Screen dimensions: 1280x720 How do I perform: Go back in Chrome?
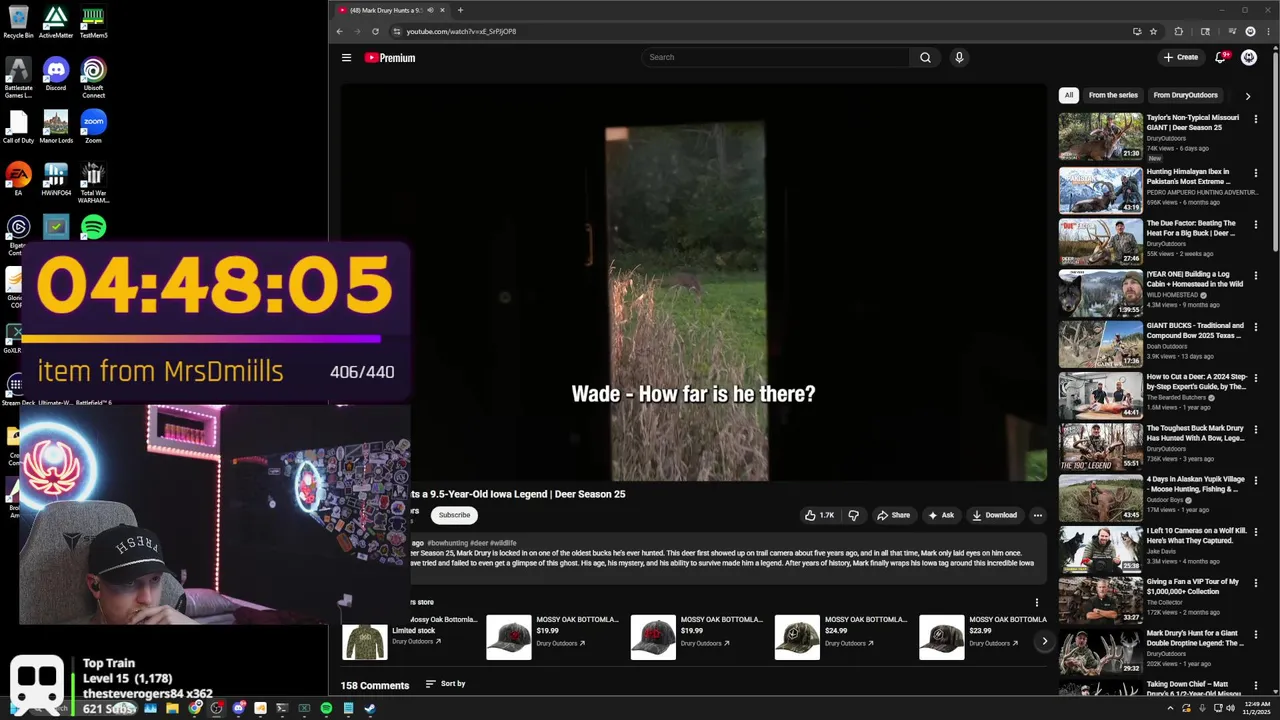tap(339, 31)
